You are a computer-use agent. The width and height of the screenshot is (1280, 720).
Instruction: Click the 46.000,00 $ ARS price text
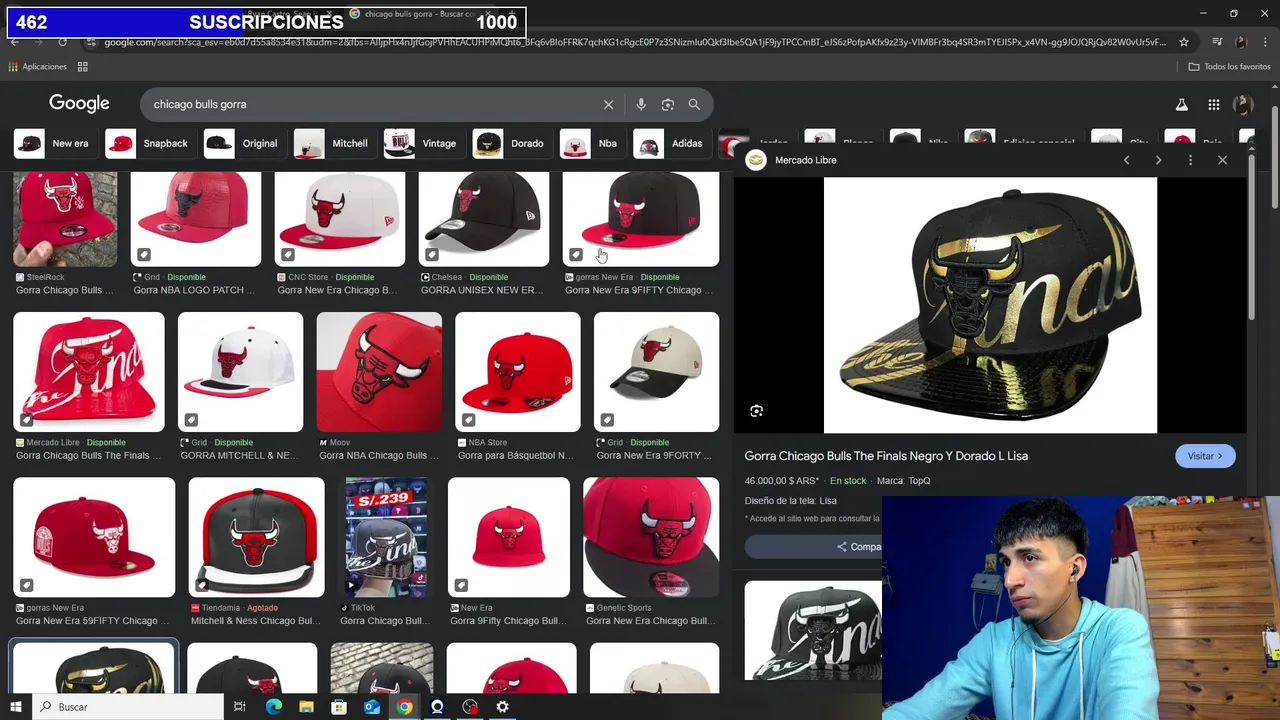pos(781,481)
